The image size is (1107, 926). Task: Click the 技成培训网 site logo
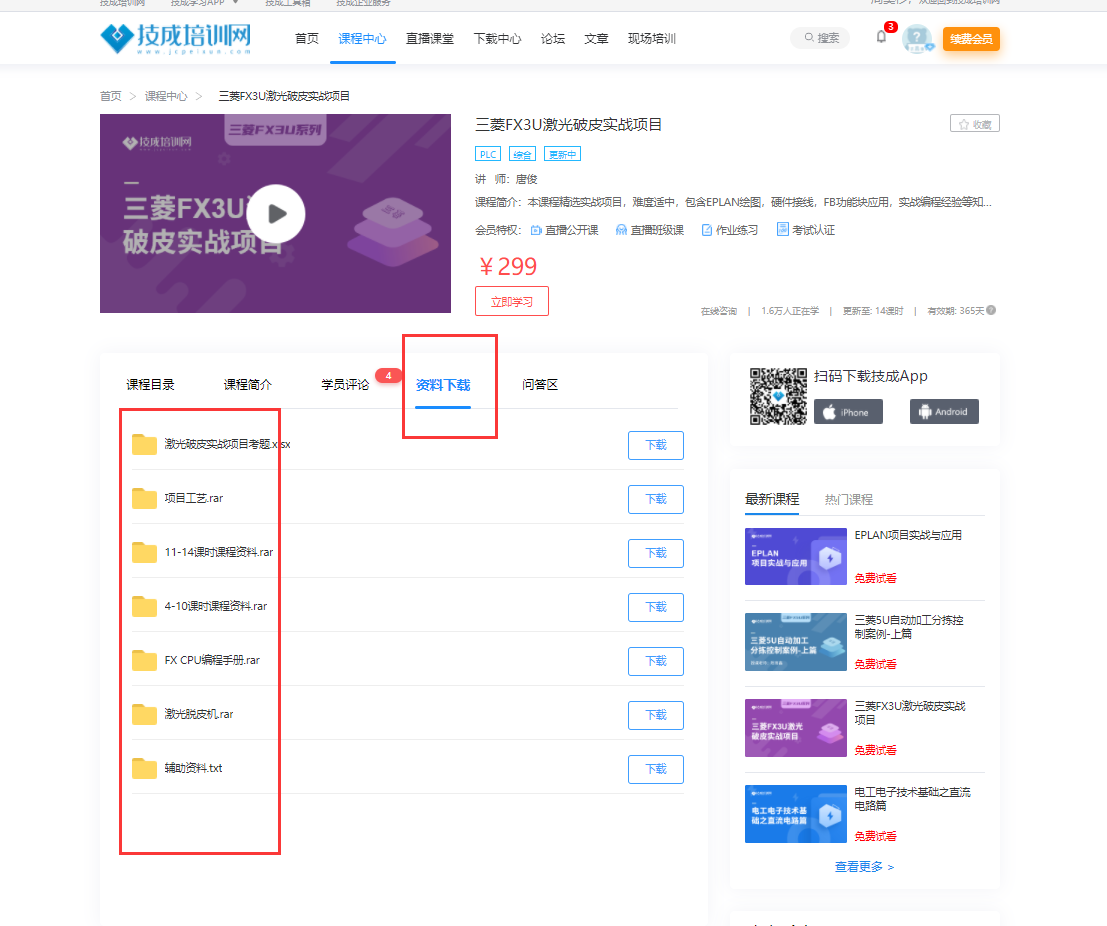click(176, 38)
